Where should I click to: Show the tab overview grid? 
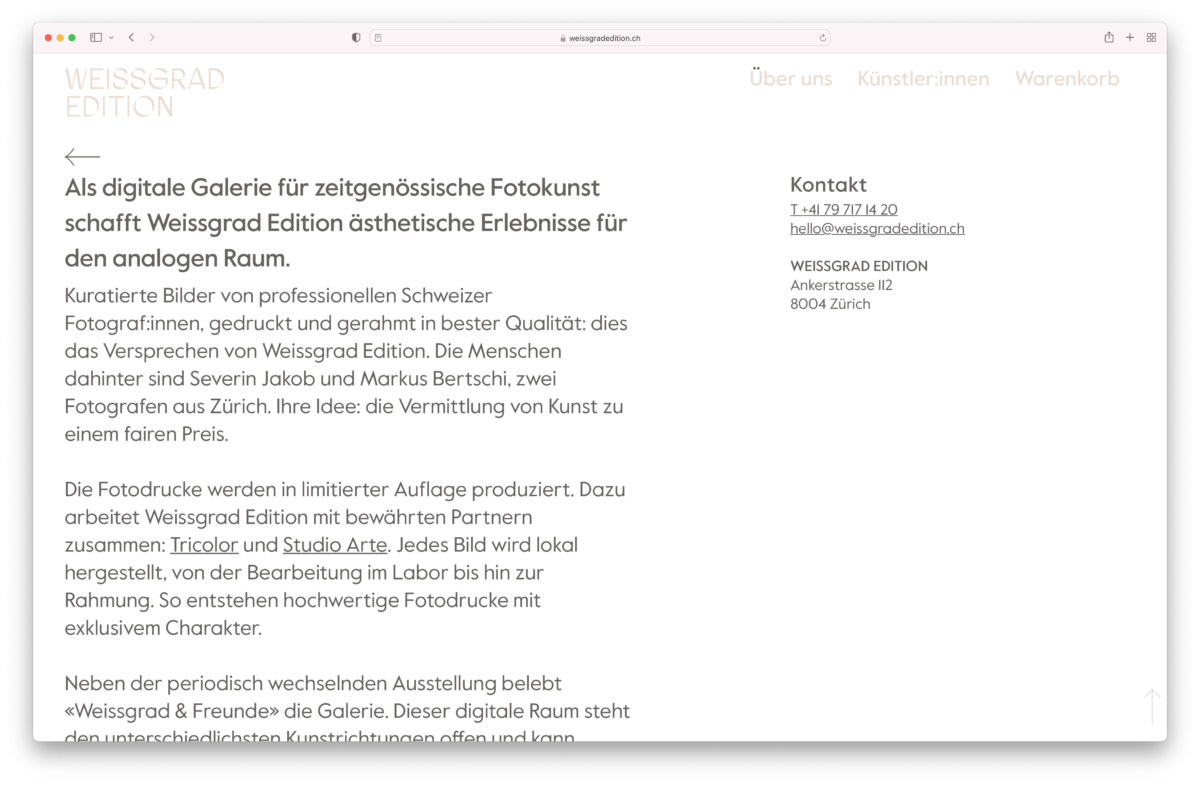click(1151, 38)
